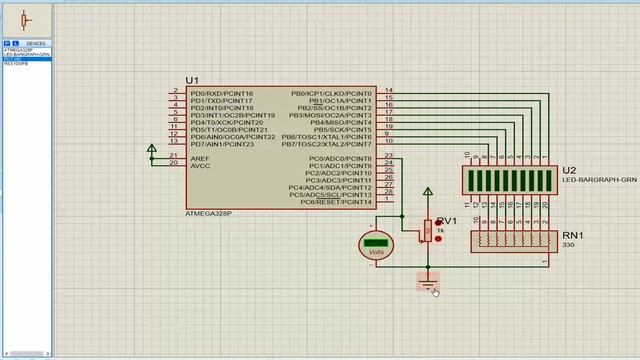Image resolution: width=640 pixels, height=360 pixels.
Task: Click pin PB5/SCK/PCINT5 label
Action: 343,130
